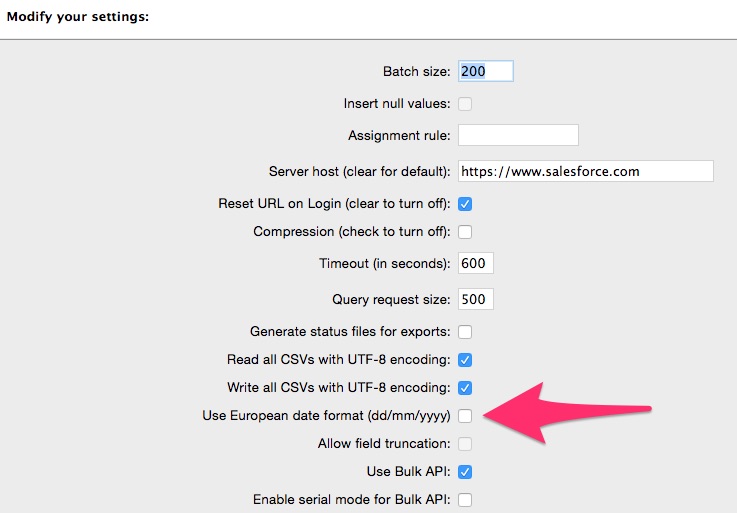The width and height of the screenshot is (737, 513).
Task: Click the 'Modify your settings:' heading
Action: [x=78, y=17]
